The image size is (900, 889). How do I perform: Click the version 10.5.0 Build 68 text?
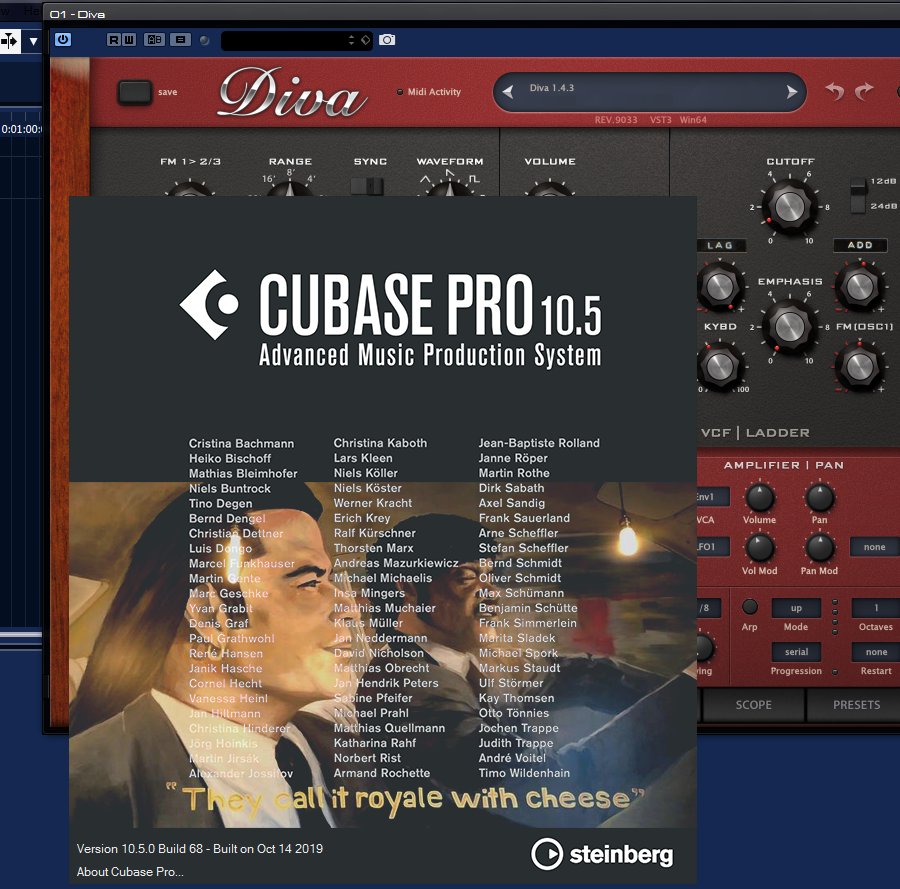200,848
